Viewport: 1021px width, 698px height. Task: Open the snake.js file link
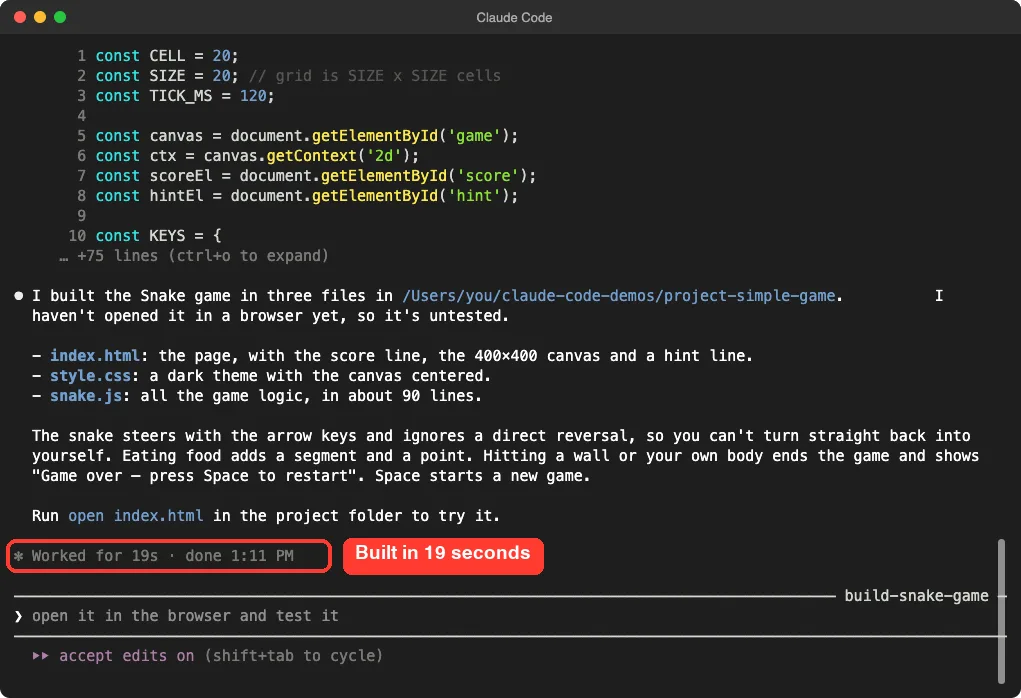pyautogui.click(x=86, y=396)
